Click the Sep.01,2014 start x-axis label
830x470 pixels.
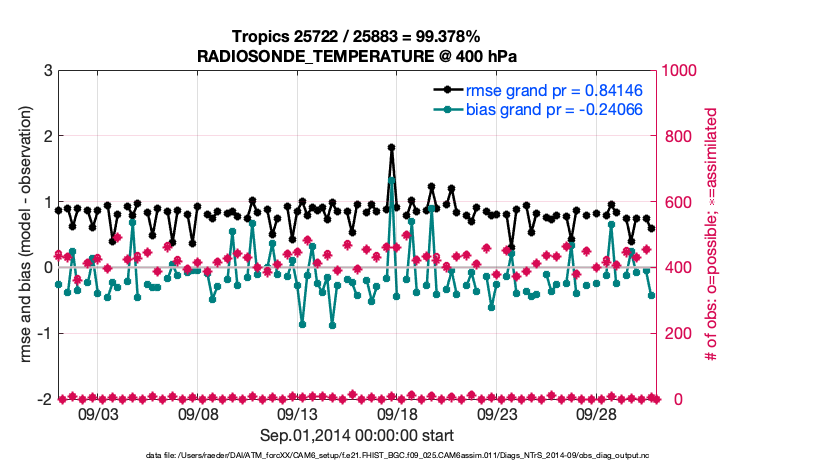(x=357, y=435)
